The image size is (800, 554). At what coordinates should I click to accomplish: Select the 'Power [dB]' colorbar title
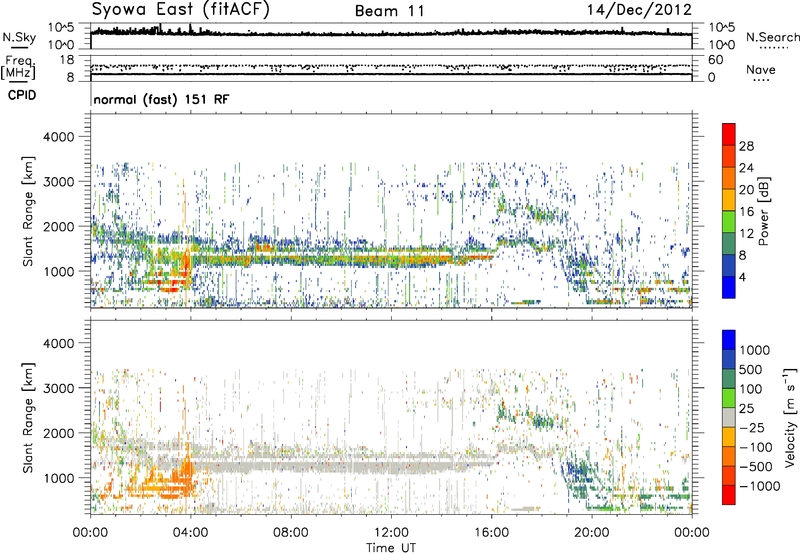point(764,211)
